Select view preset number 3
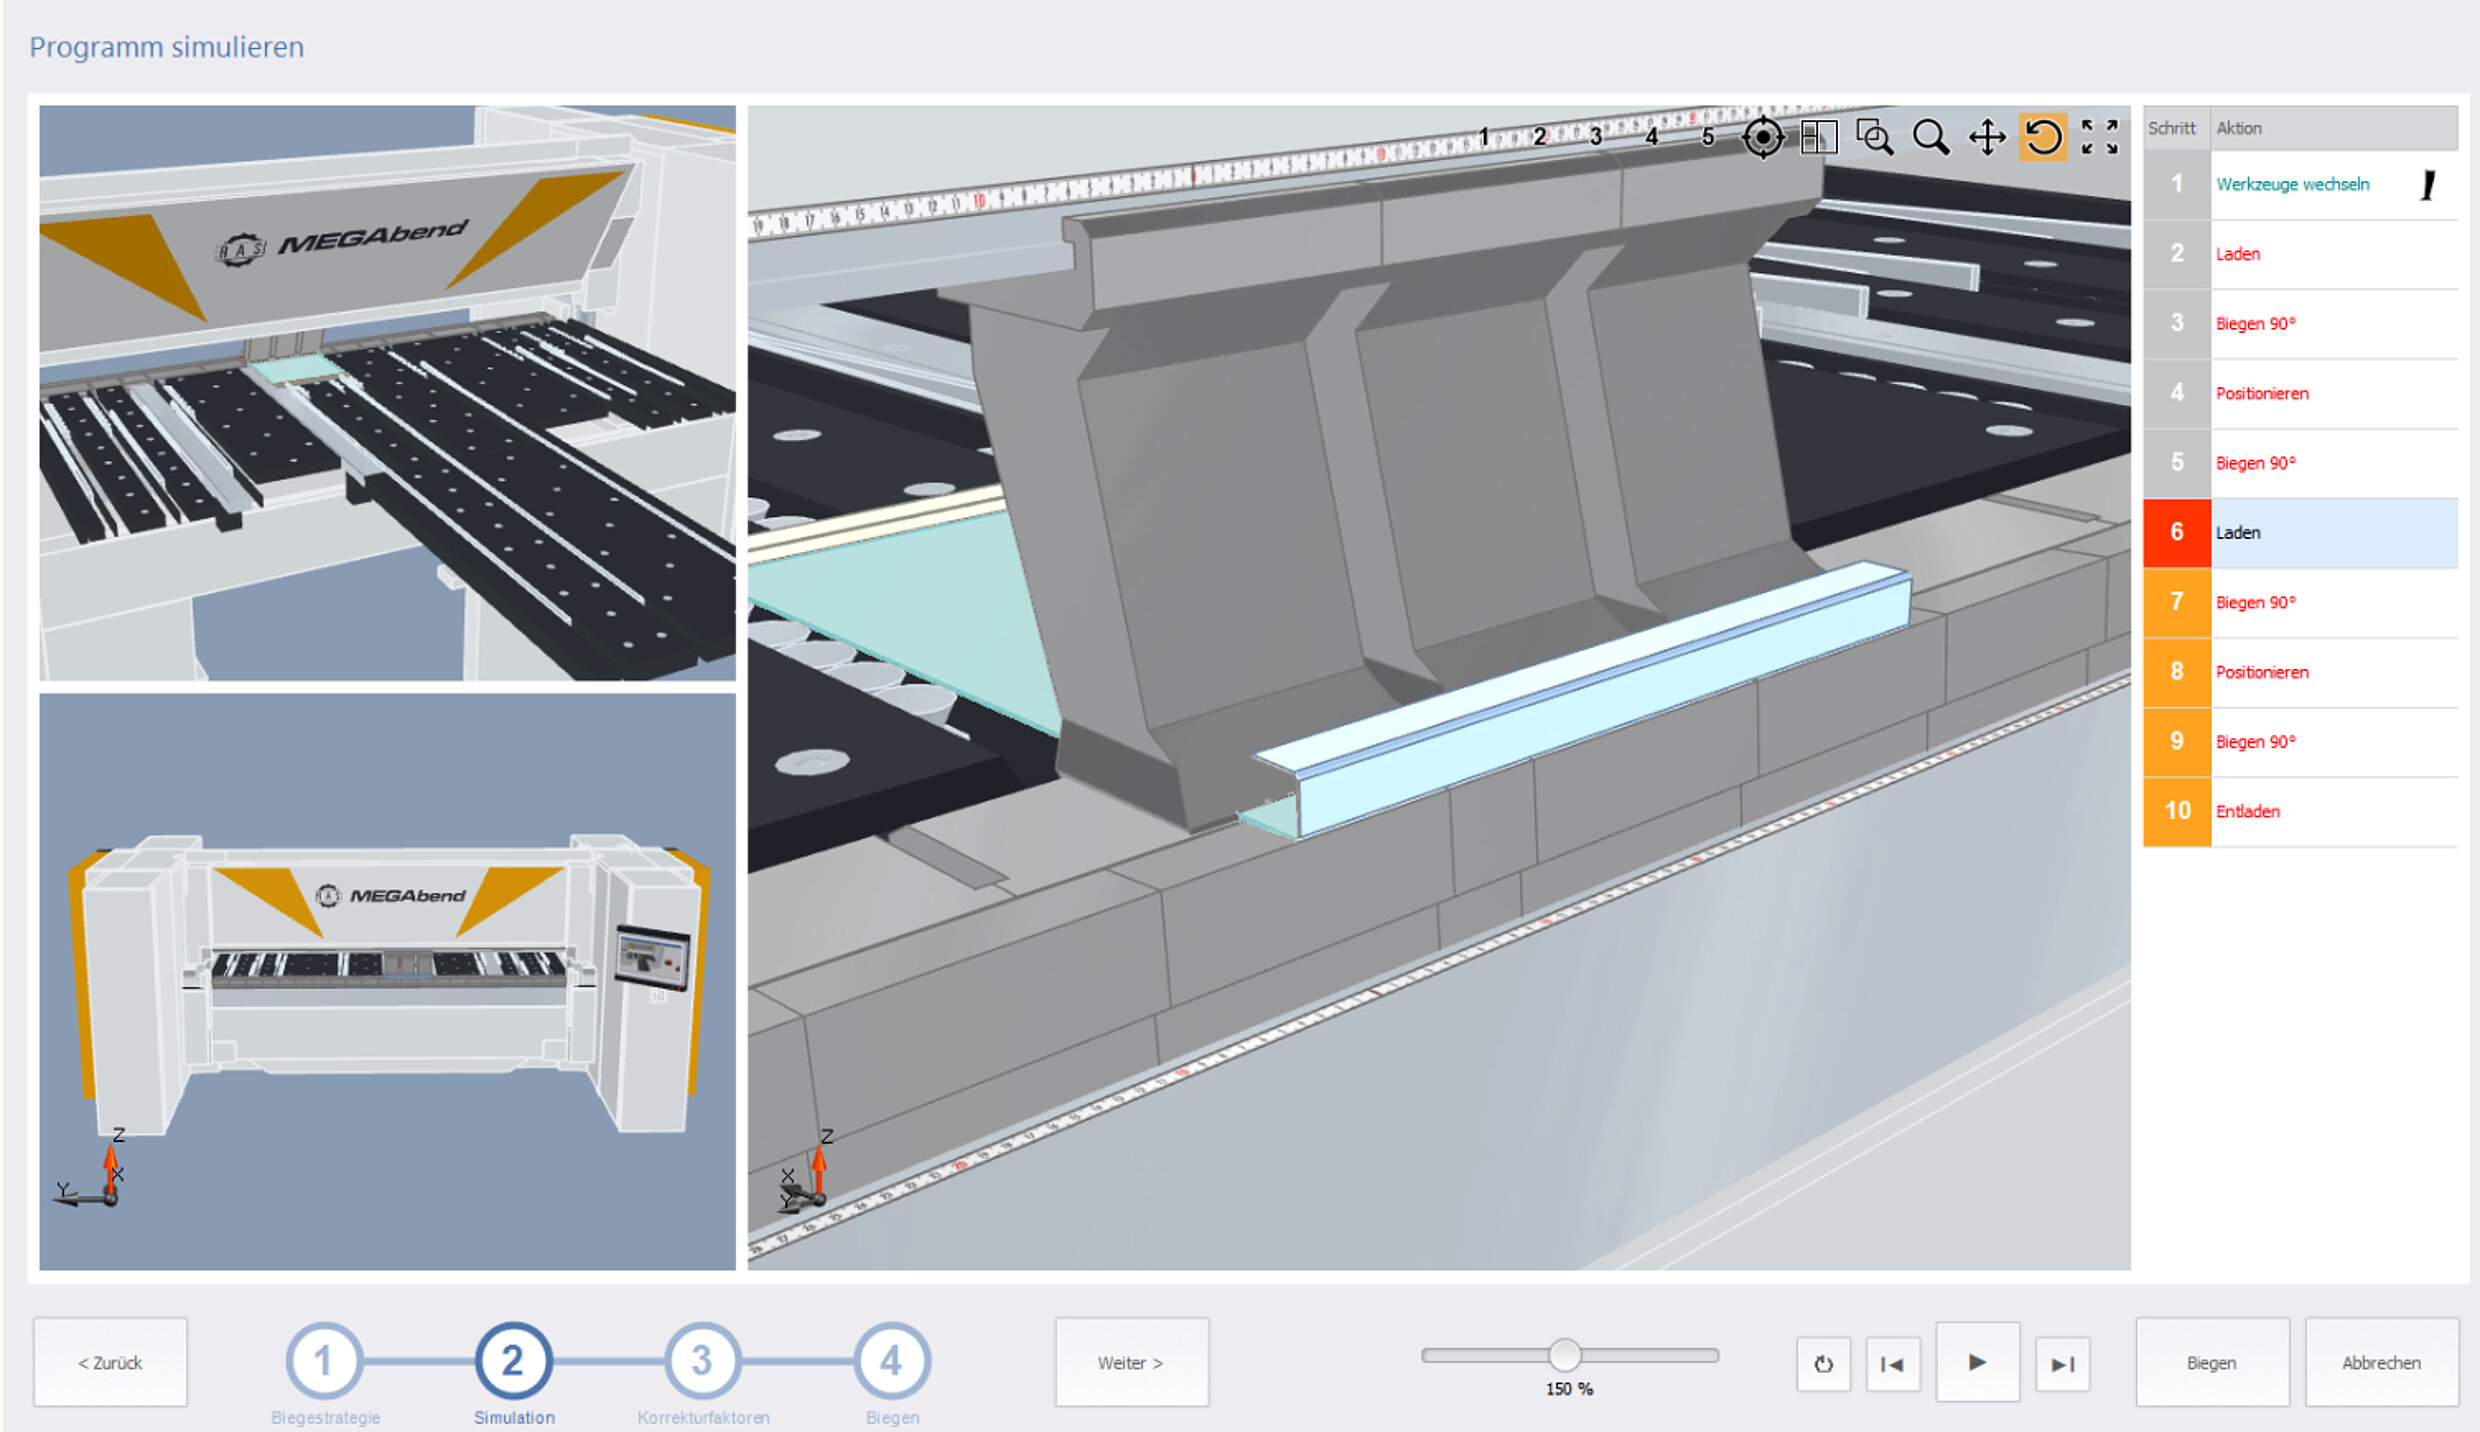The image size is (2480, 1432). pyautogui.click(x=1596, y=137)
